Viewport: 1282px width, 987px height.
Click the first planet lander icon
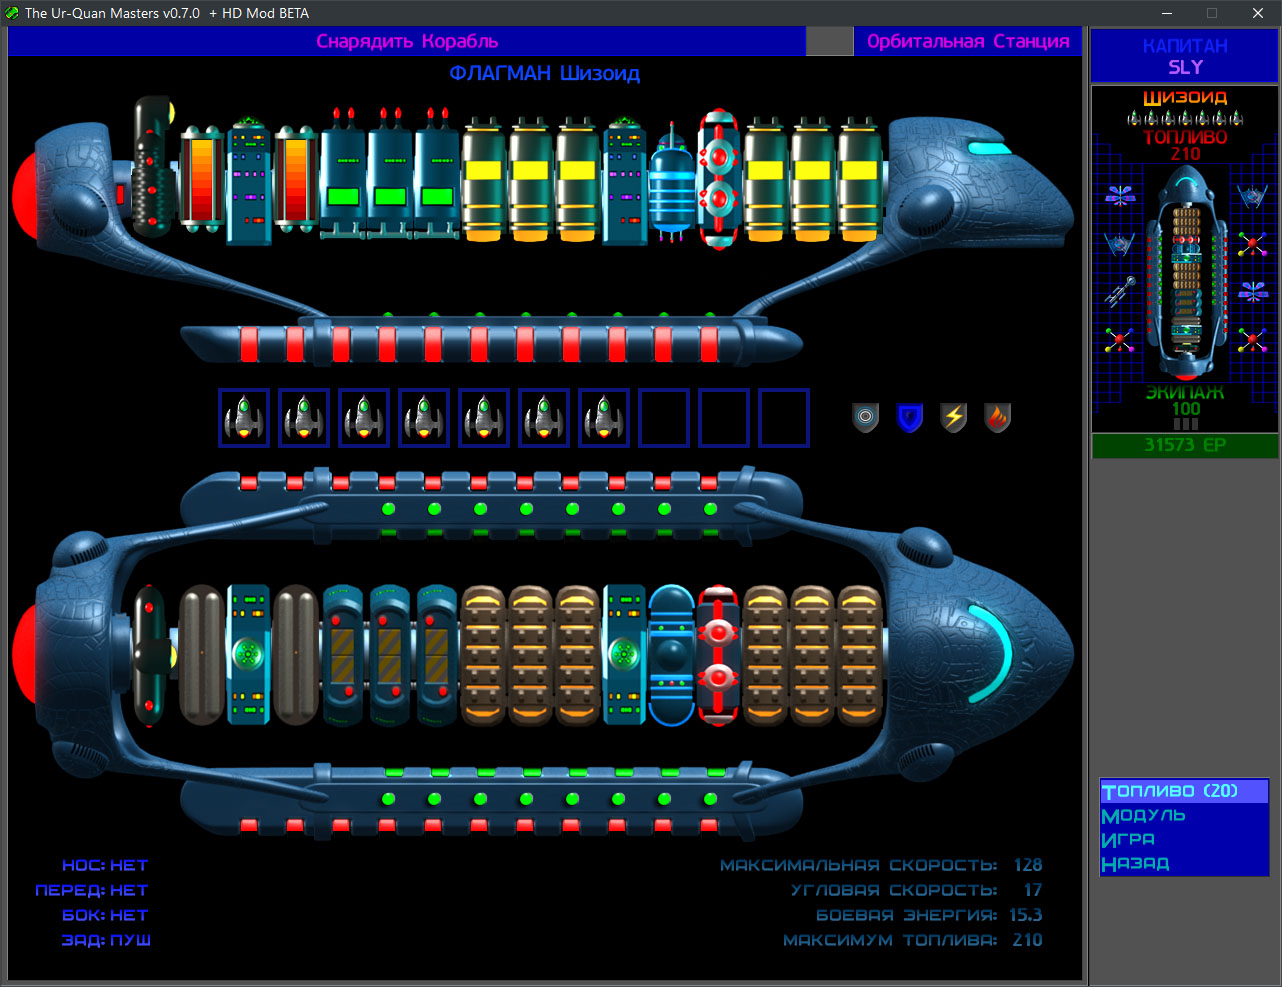(244, 417)
